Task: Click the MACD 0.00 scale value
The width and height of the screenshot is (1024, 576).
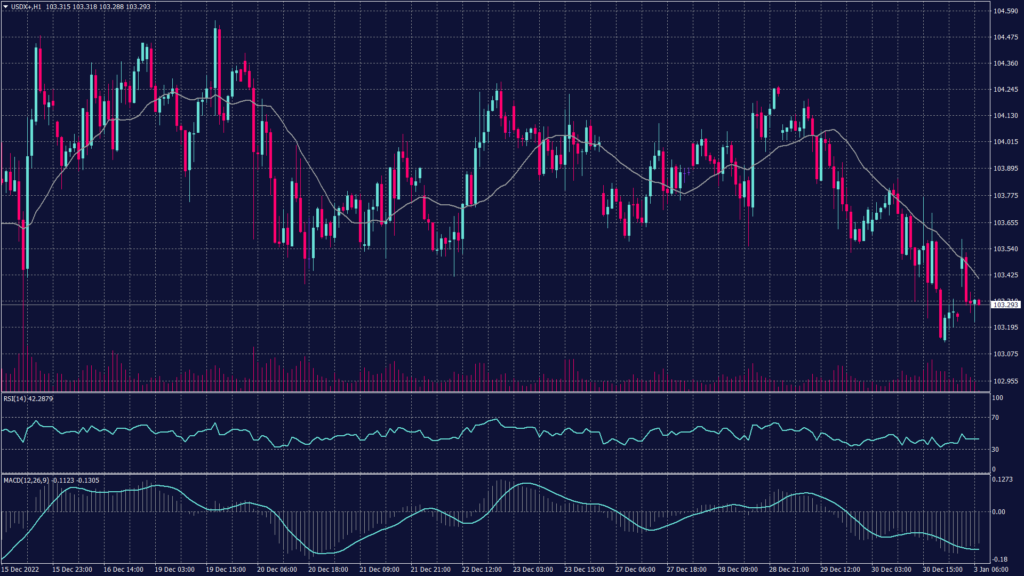Action: [1000, 511]
